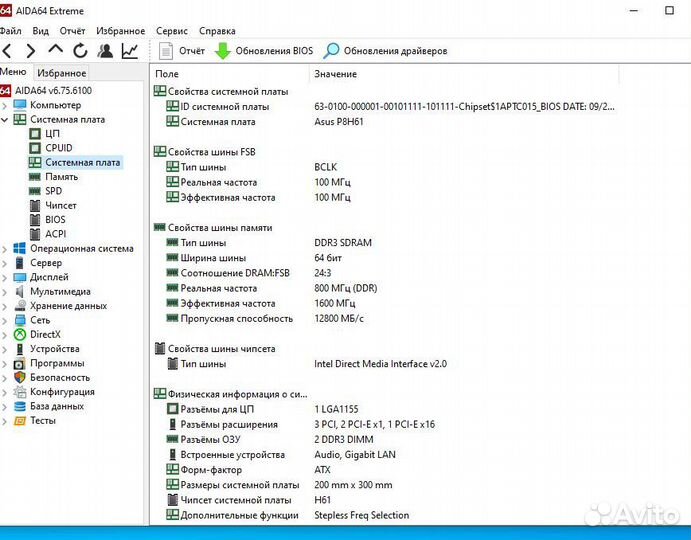Switch to the Избранное tab

pyautogui.click(x=61, y=73)
